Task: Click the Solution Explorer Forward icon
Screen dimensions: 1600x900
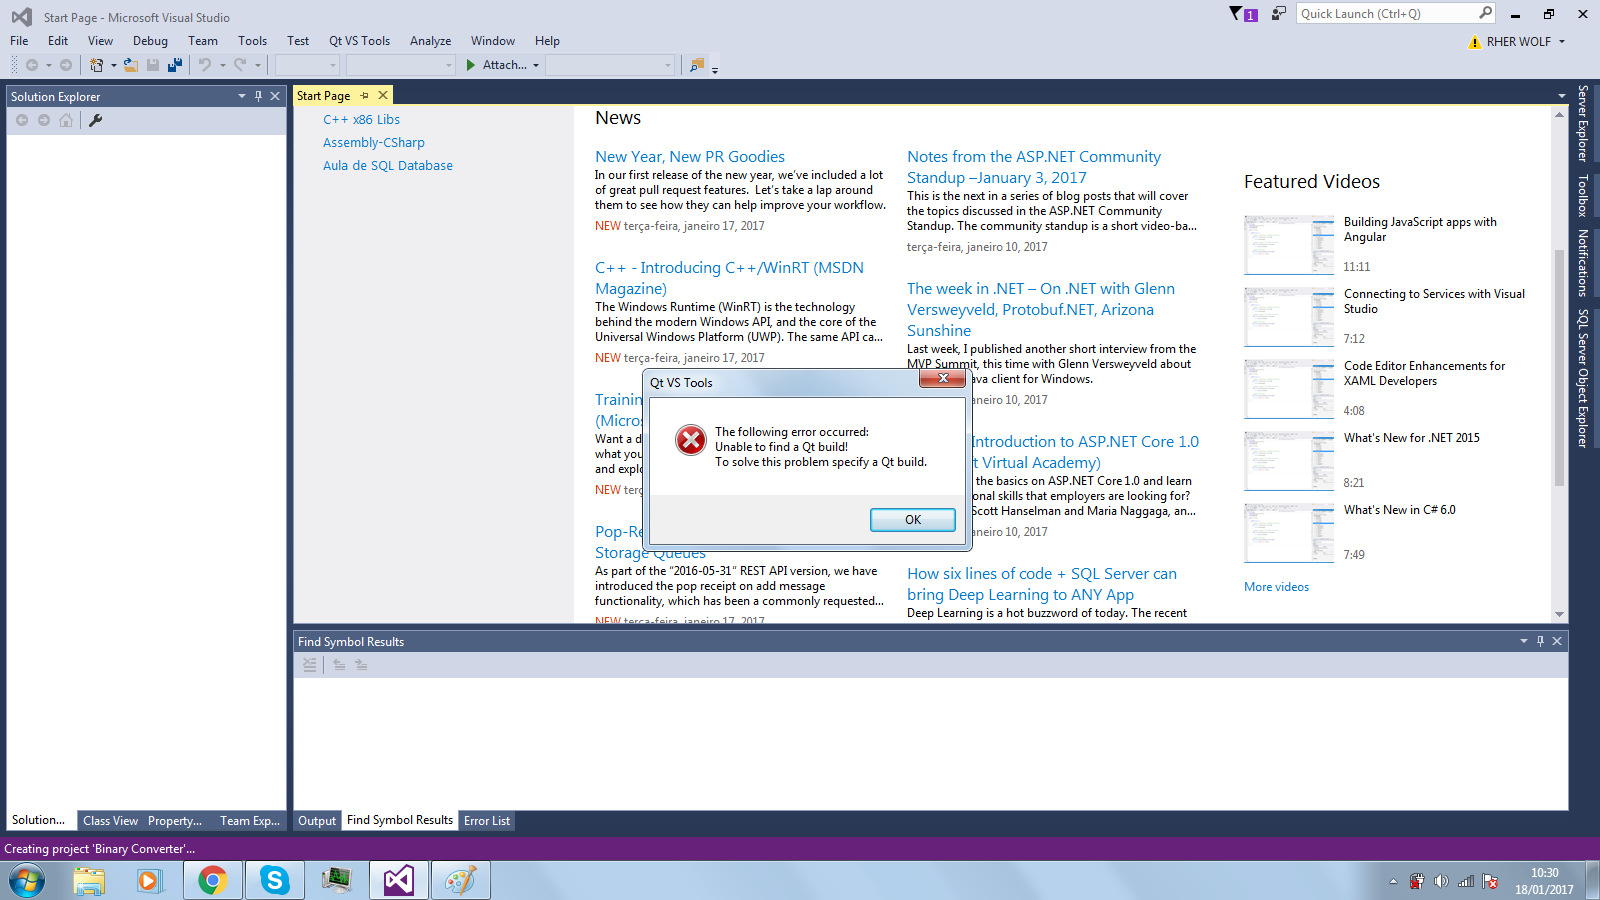Action: pyautogui.click(x=44, y=120)
